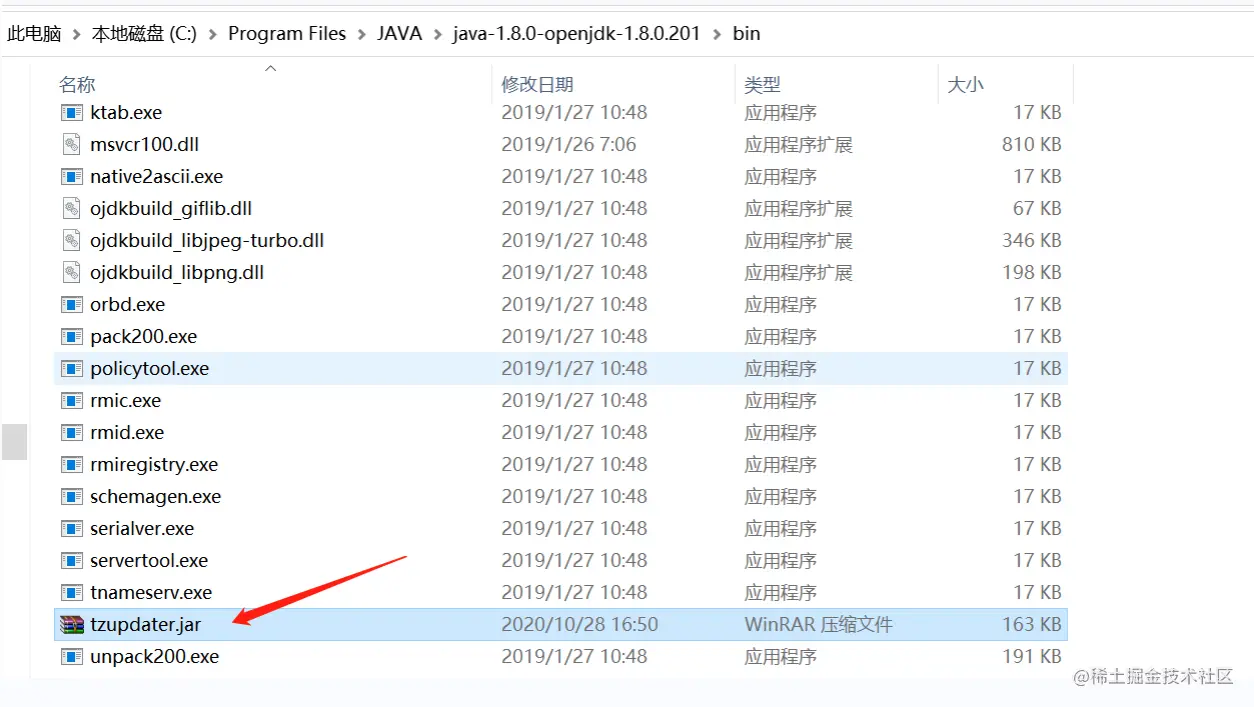Sort files by the 大小 column header
Screen dimensions: 1254x707
(965, 85)
